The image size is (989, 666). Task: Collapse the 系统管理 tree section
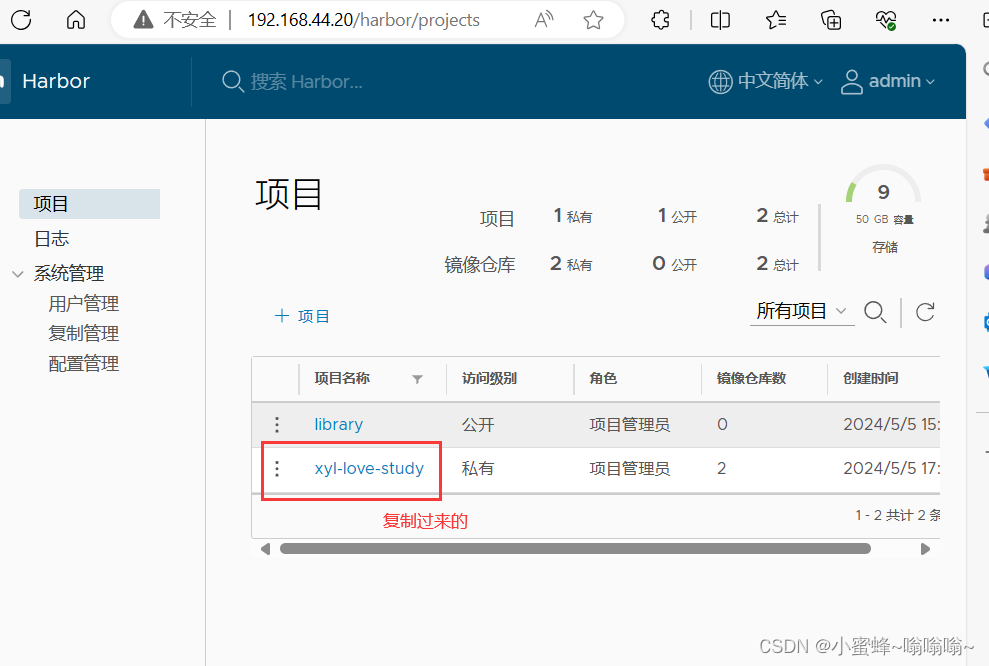click(18, 274)
